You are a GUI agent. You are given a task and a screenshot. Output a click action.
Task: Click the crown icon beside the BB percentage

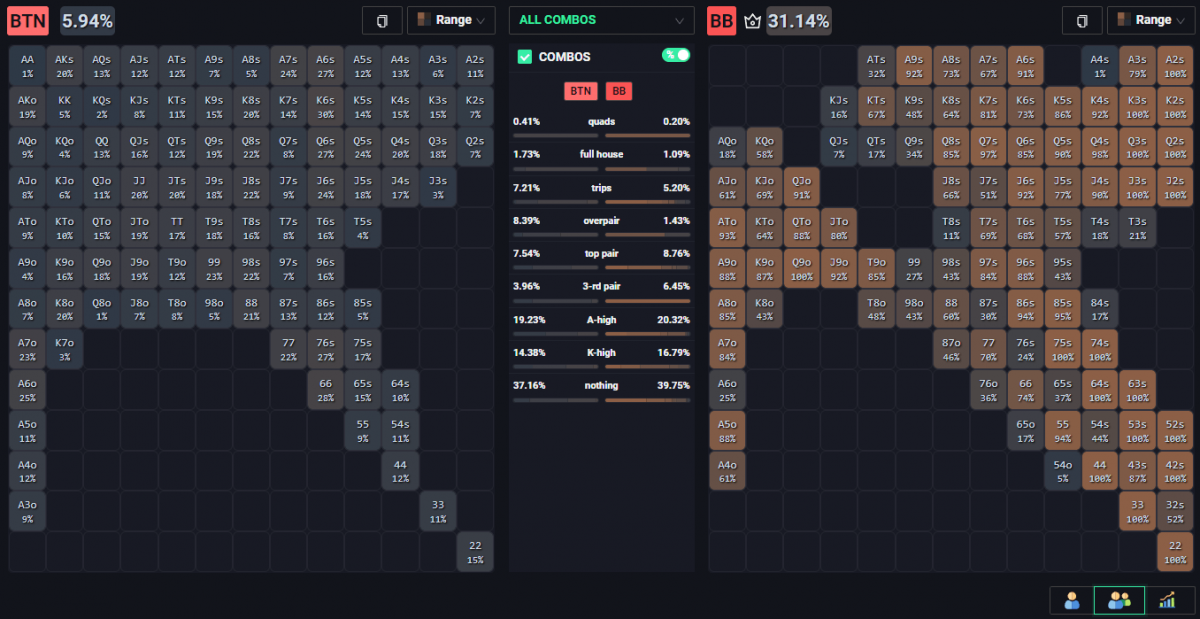(753, 20)
